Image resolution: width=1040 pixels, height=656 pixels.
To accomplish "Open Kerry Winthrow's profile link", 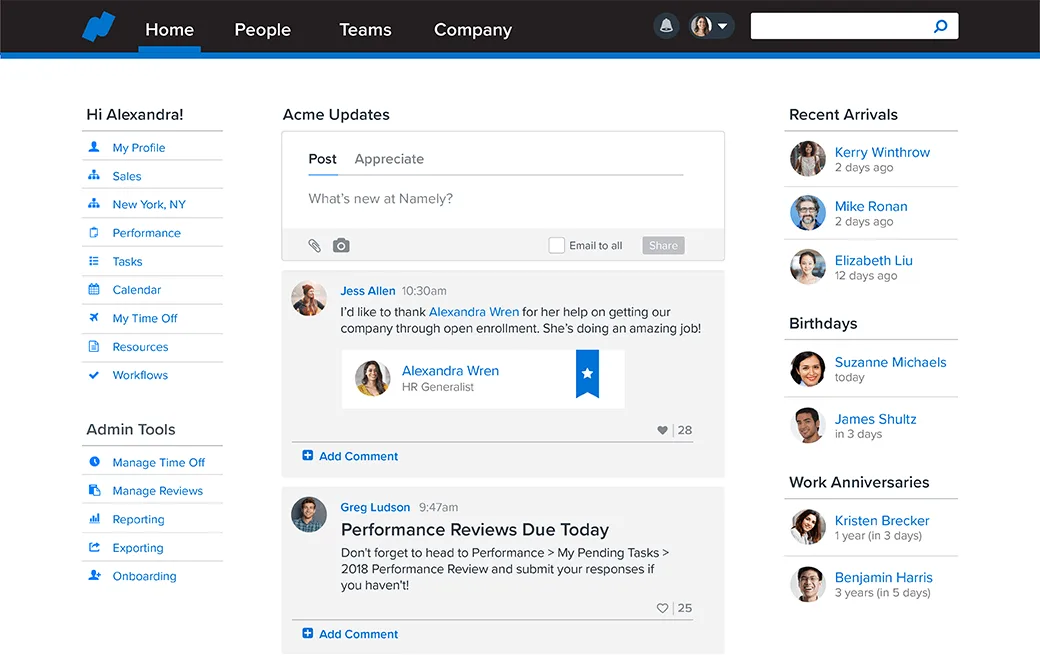I will (882, 153).
